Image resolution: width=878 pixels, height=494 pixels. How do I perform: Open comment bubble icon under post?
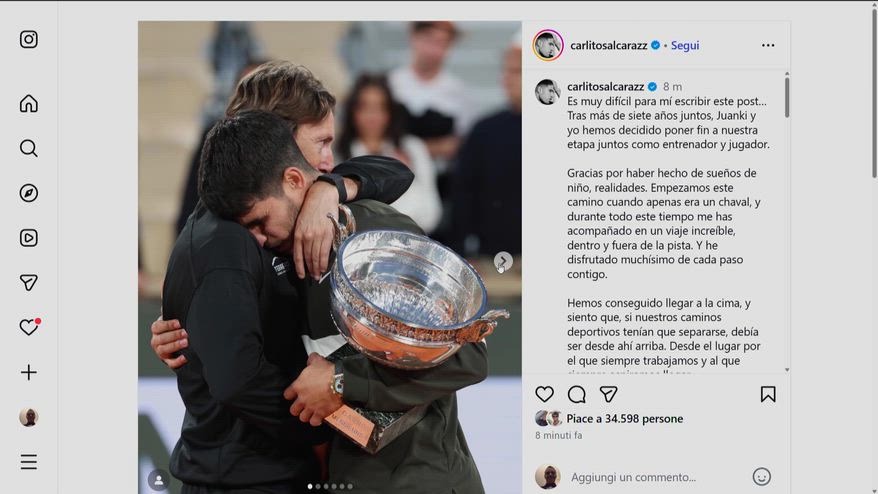tap(577, 395)
